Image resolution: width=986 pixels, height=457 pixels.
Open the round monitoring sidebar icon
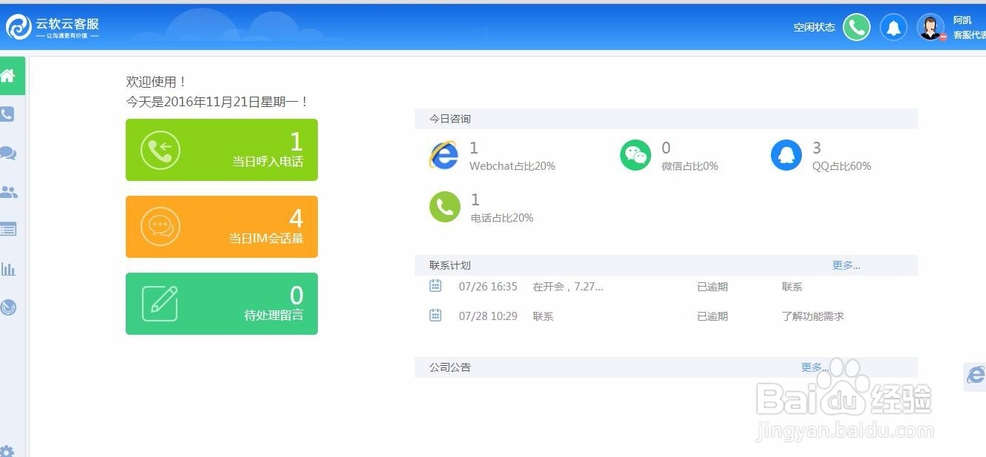point(8,307)
